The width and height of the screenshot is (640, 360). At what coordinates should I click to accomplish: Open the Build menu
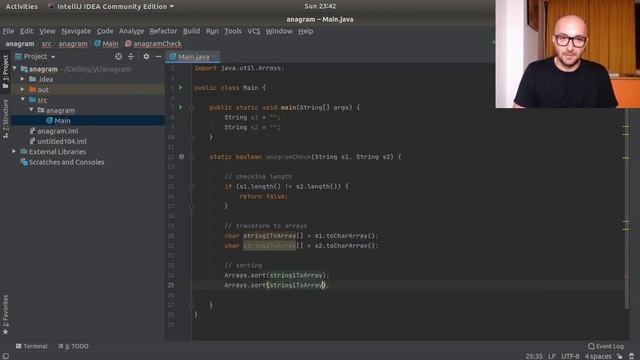click(191, 31)
